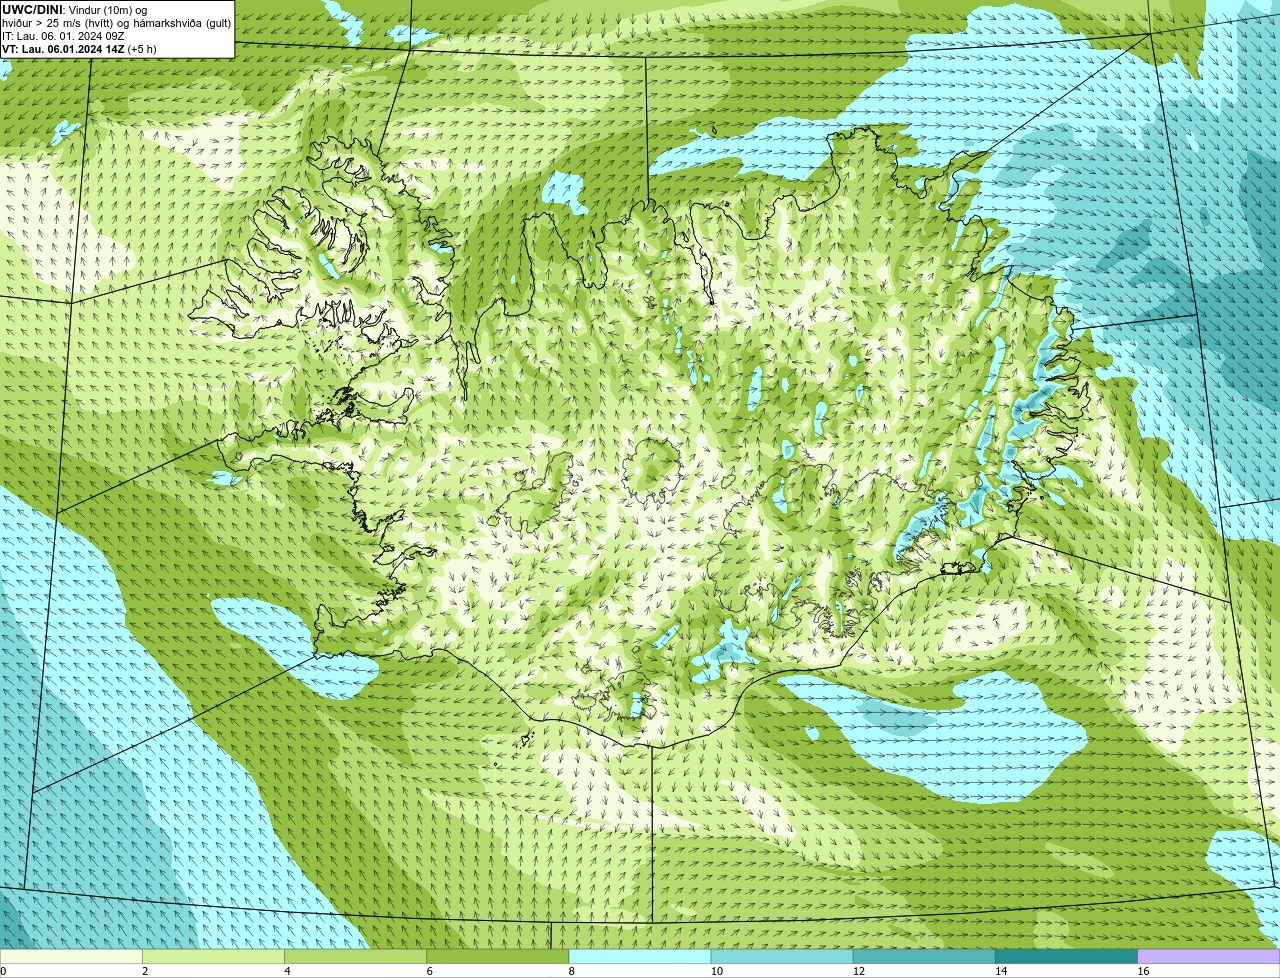Click the 6–8 m/s darker green legend swatch

[498, 957]
